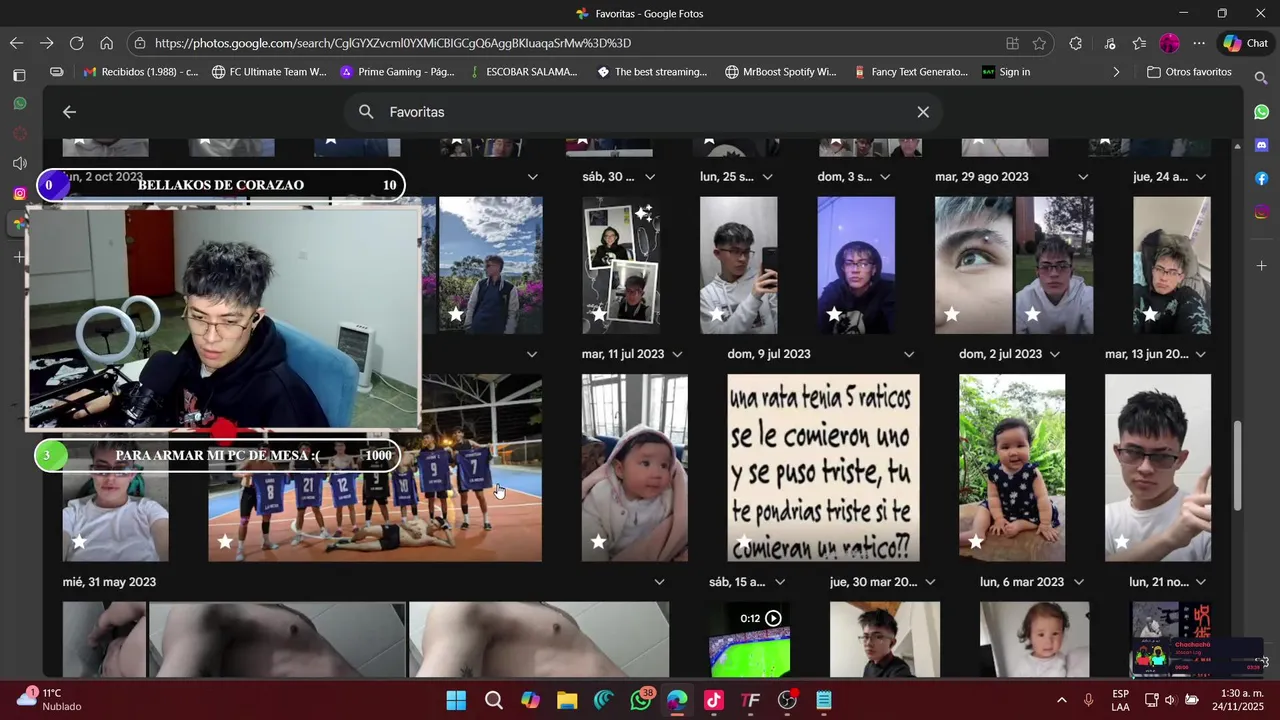Image resolution: width=1280 pixels, height=720 pixels.
Task: Add a sidebar app with plus icon
Action: [x=1262, y=266]
